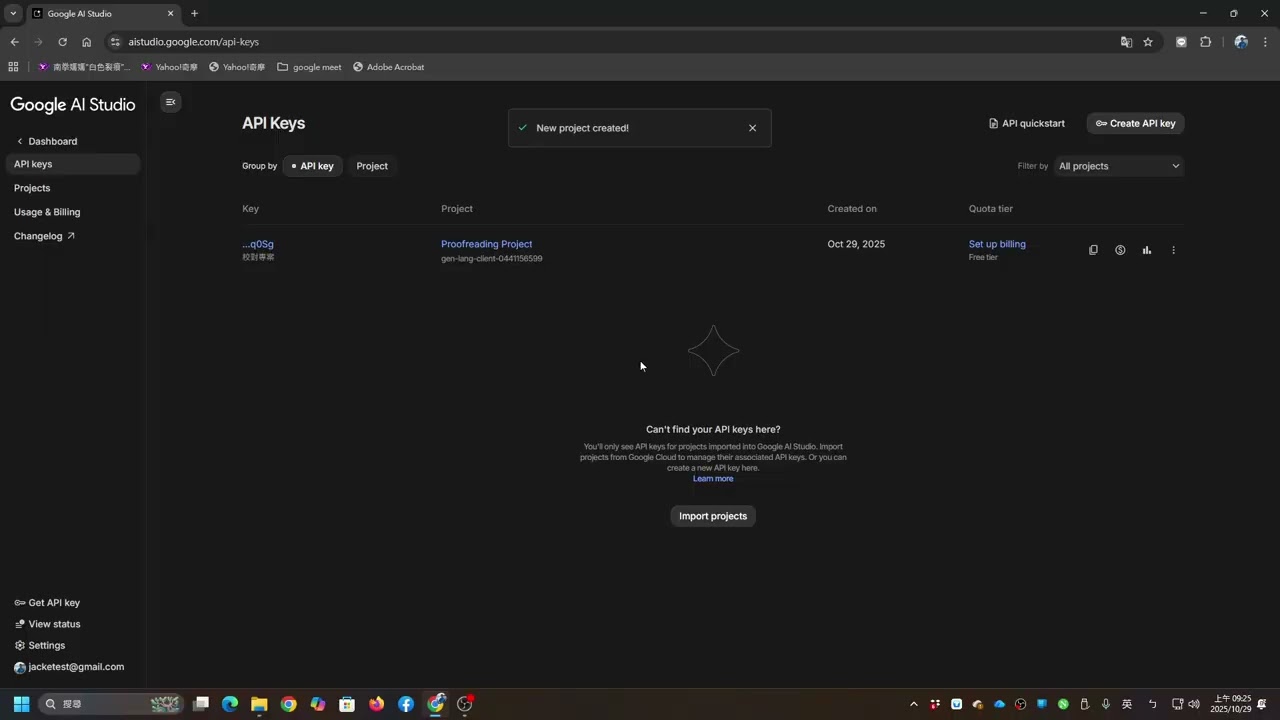The height and width of the screenshot is (720, 1280).
Task: Open billing icon for the q0Sg key
Action: point(1120,250)
